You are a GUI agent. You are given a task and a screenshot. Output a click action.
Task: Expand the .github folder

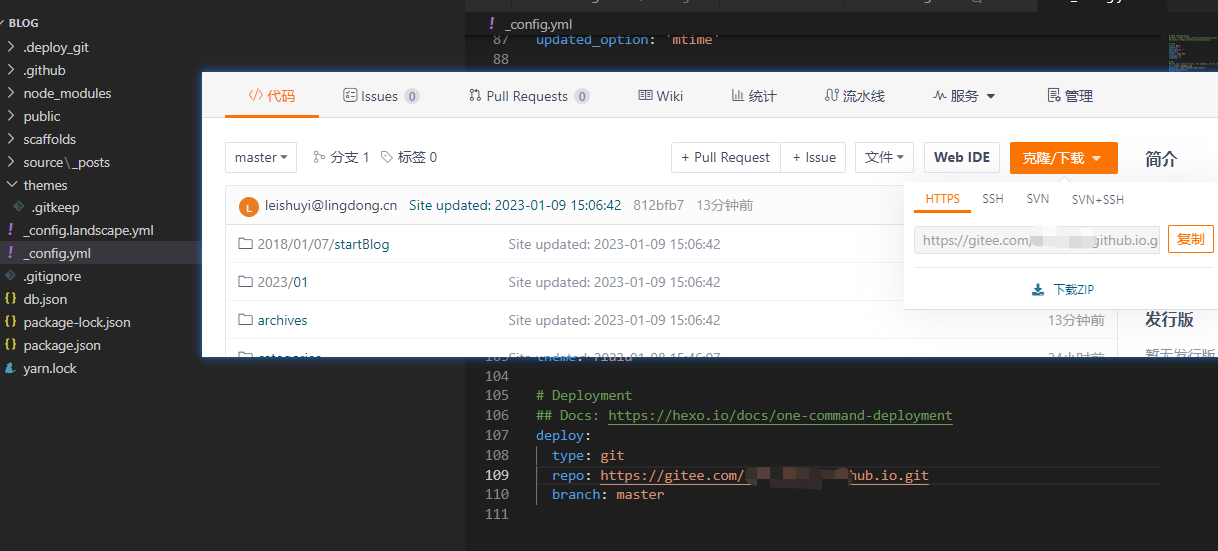point(44,70)
